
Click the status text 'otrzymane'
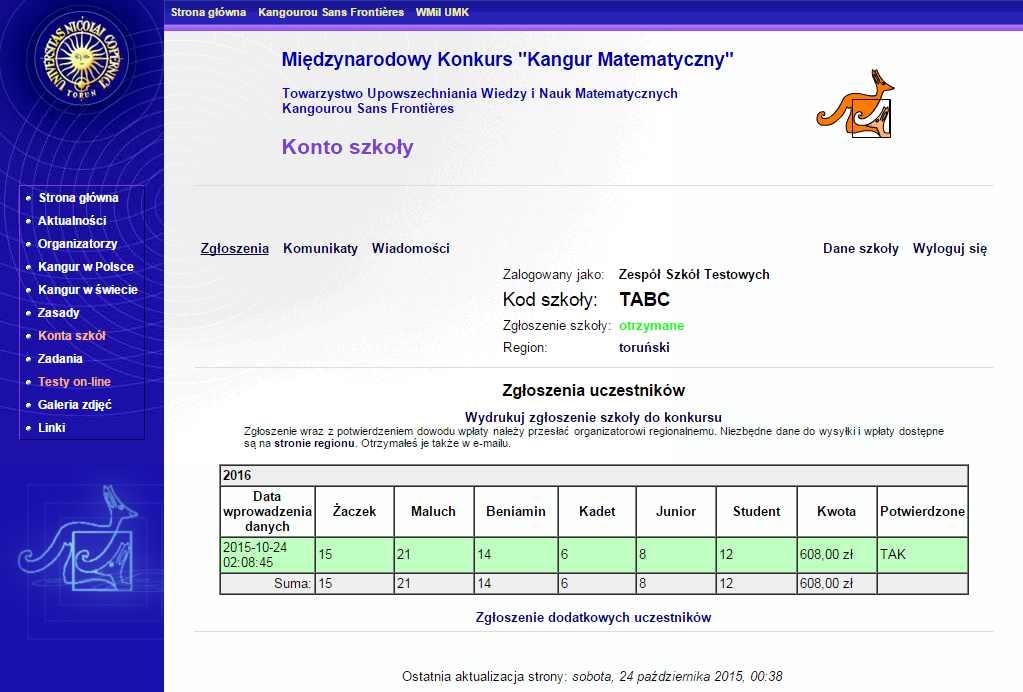(x=651, y=325)
